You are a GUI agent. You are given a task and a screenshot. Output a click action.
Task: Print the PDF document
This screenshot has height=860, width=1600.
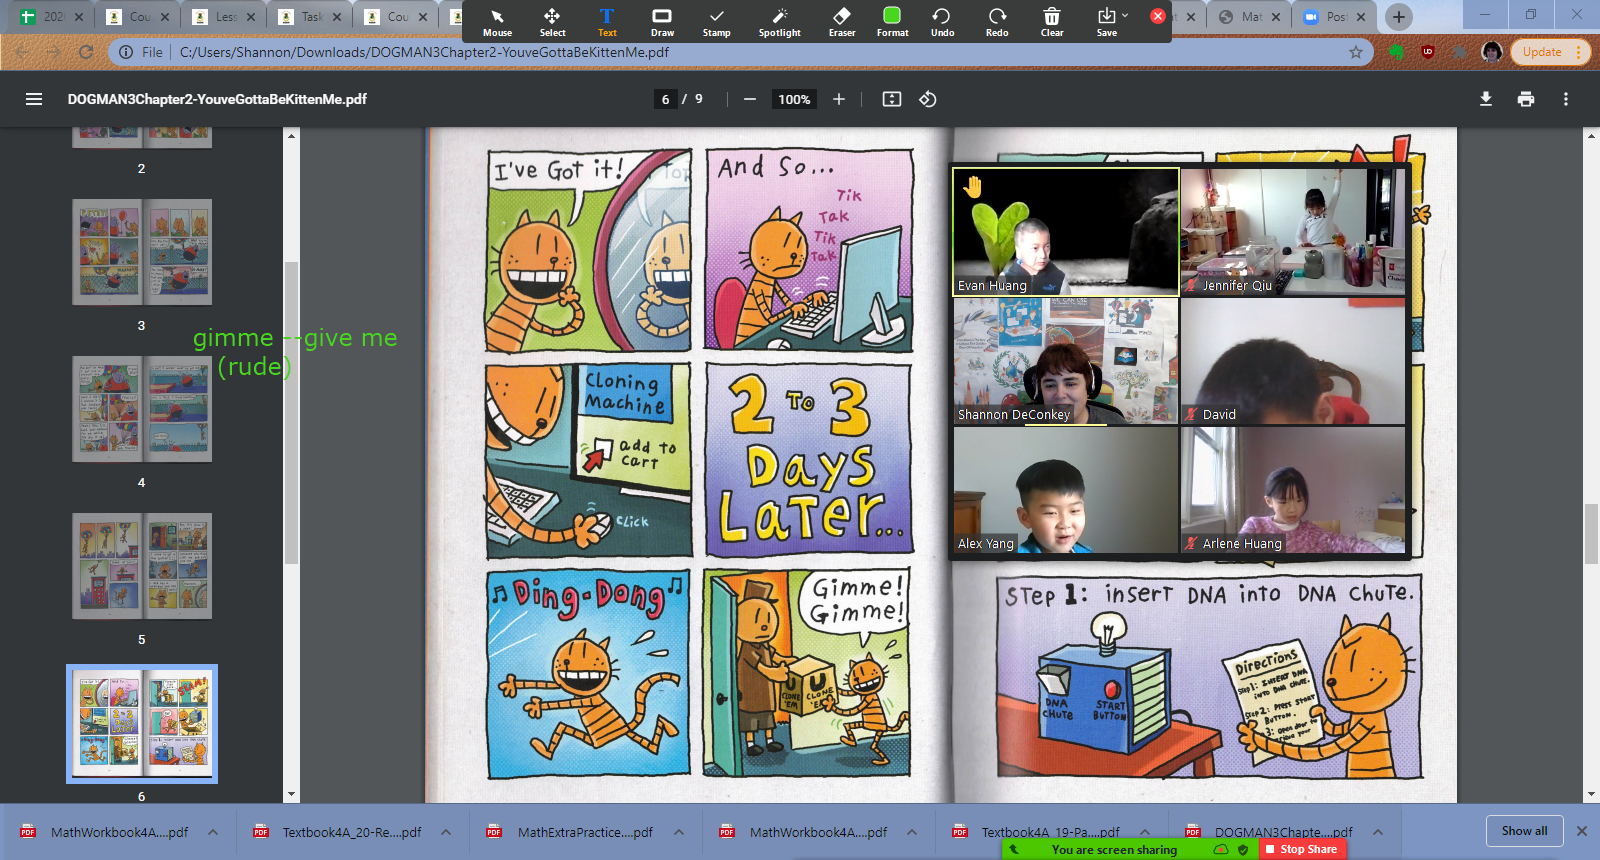(x=1526, y=99)
